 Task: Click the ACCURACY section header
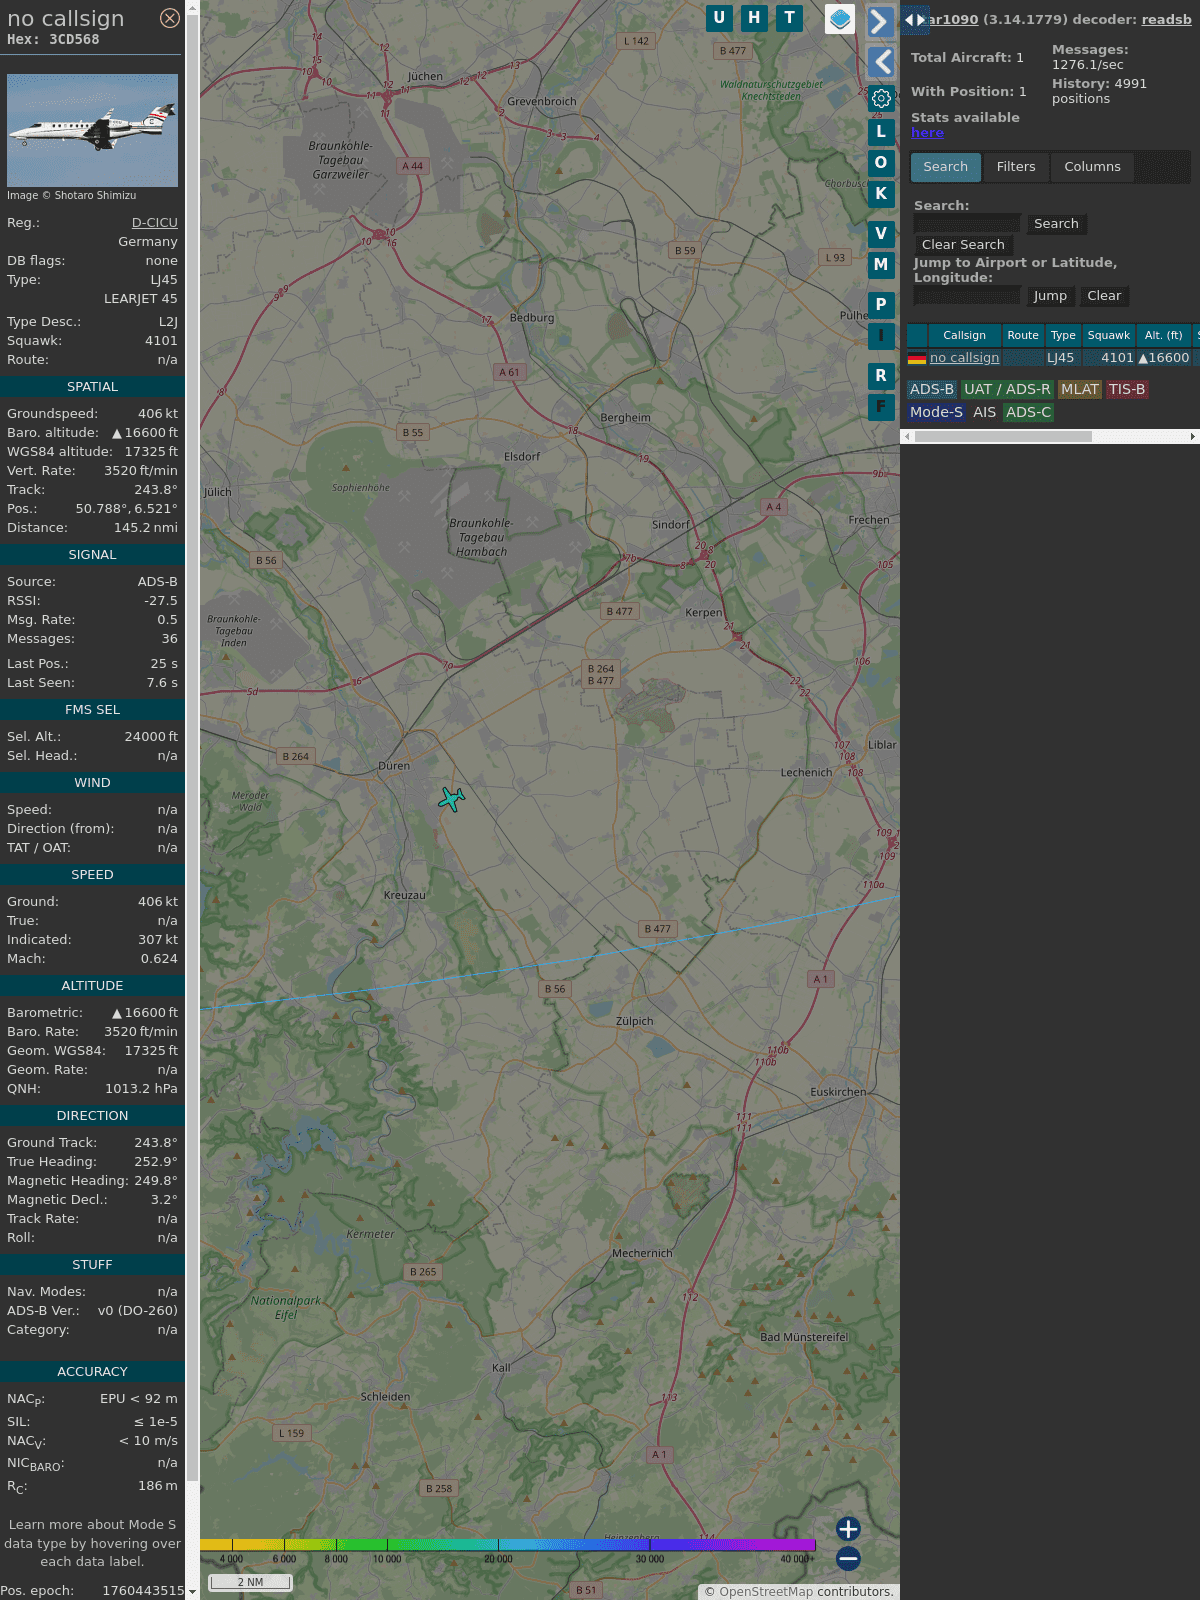click(x=92, y=1372)
